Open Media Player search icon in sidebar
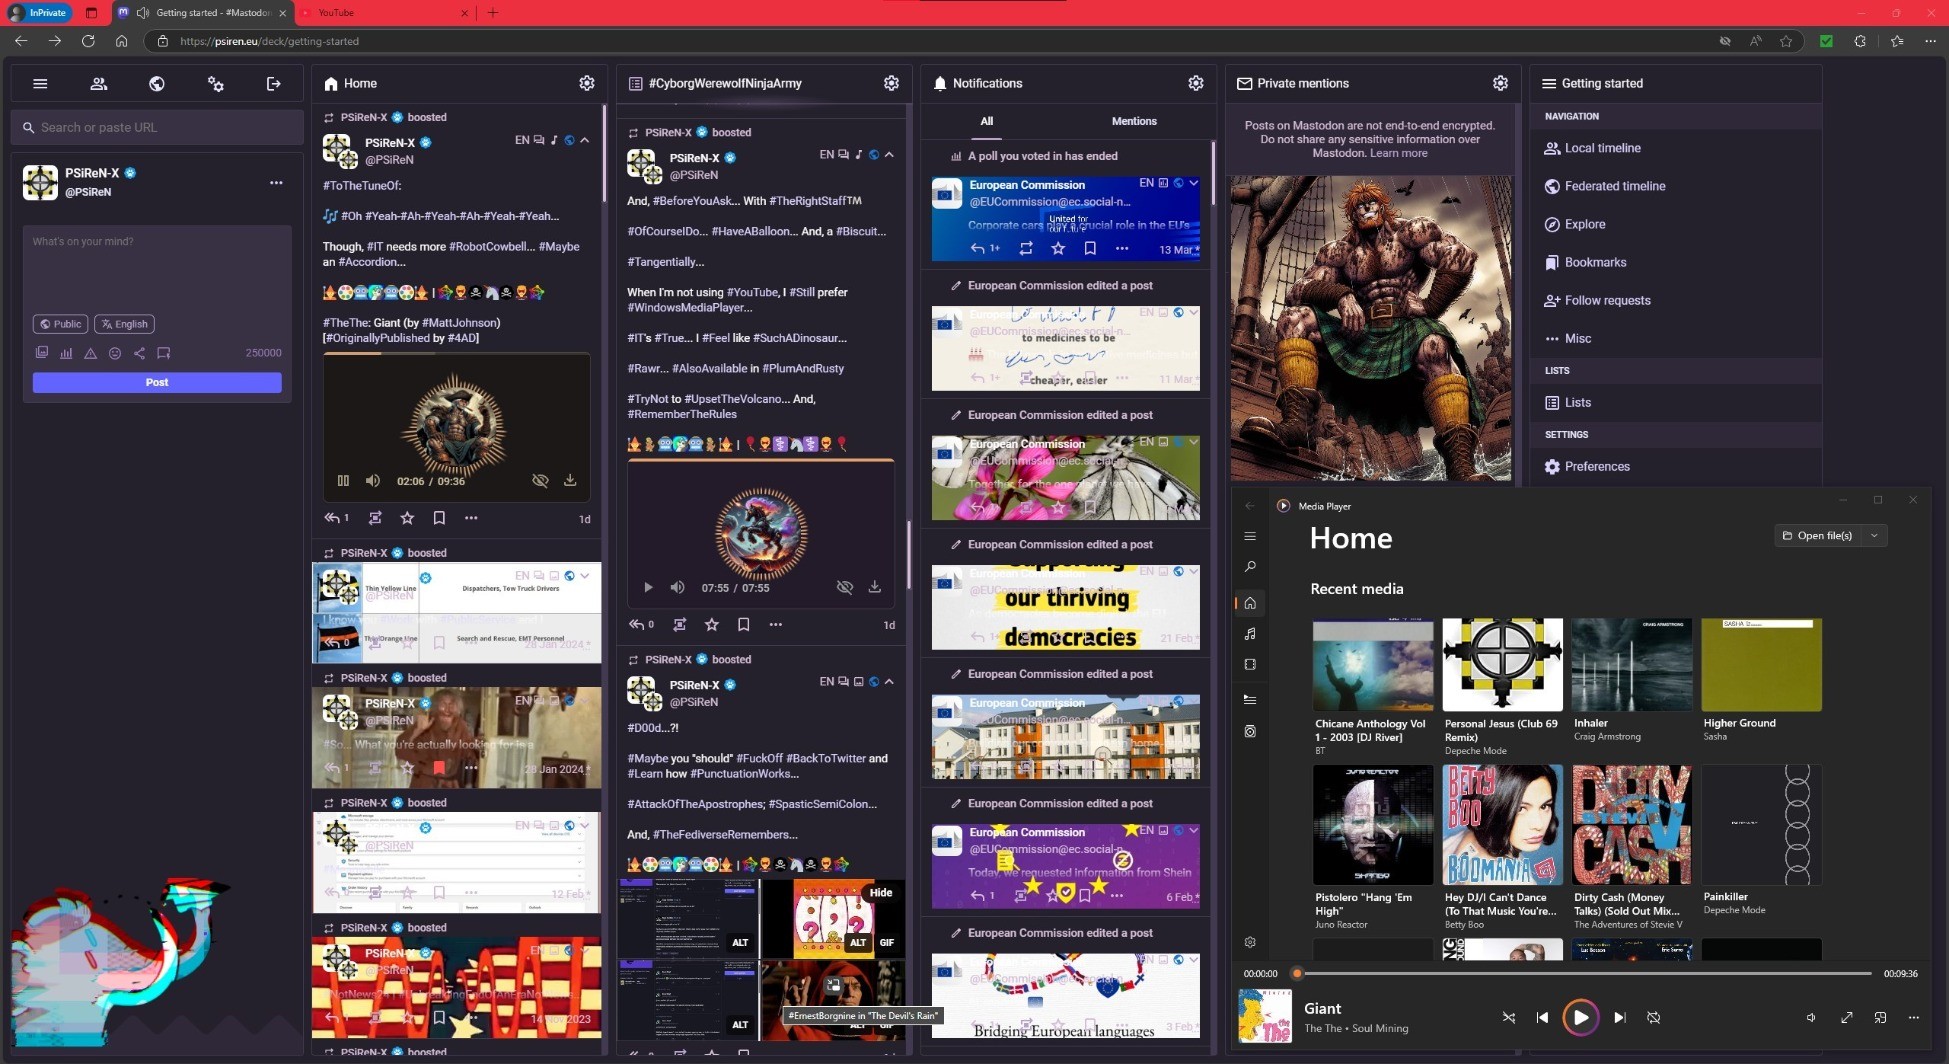Screen dimensions: 1949x1064 point(1250,567)
